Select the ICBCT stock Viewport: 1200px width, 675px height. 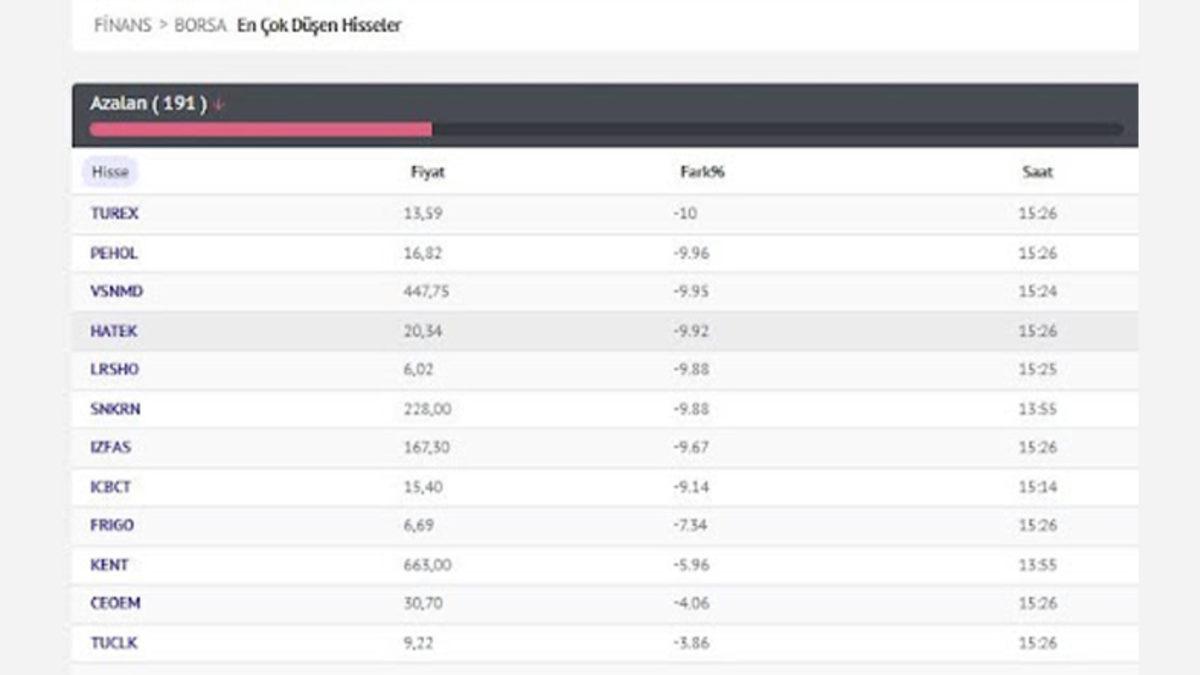click(110, 486)
